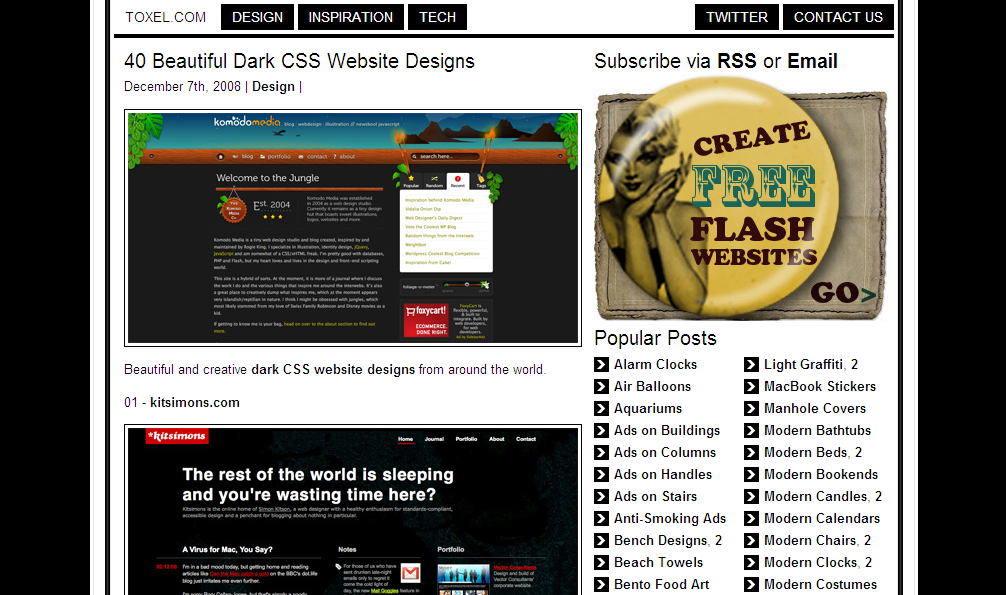Open the Ads on Buildings post
The image size is (1006, 595).
pos(667,431)
